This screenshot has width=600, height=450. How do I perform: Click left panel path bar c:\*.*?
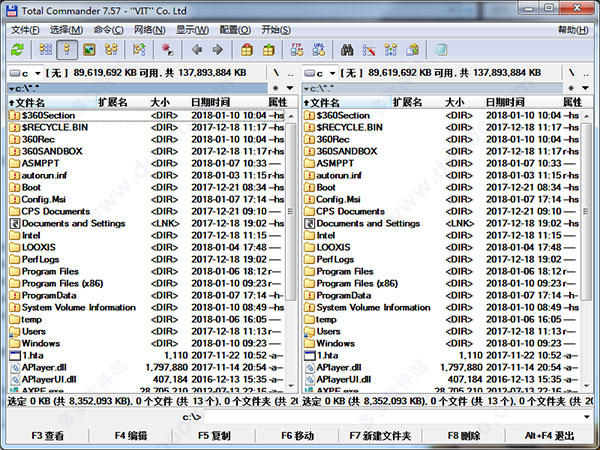coord(138,88)
